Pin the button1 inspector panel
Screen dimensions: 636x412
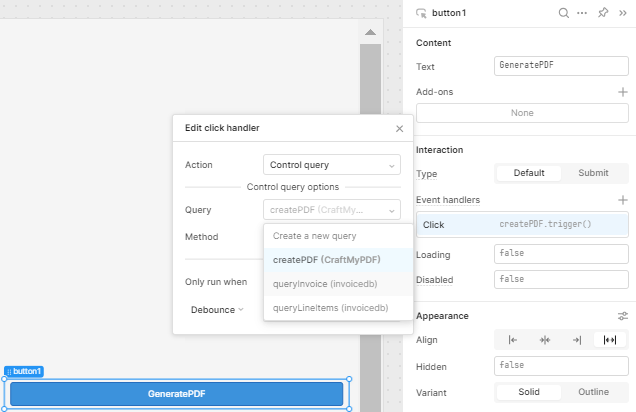pos(603,13)
